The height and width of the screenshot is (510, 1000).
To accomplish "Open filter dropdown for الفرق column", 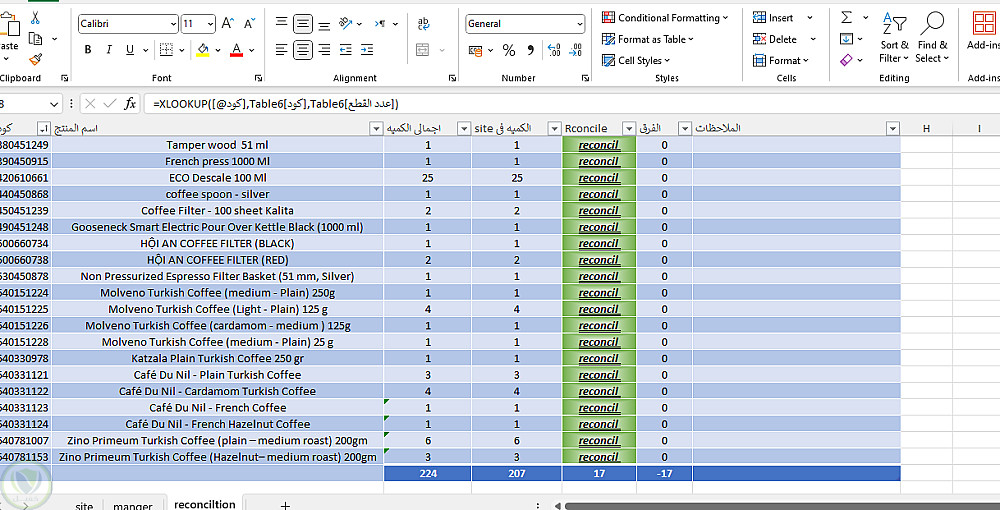I will (685, 129).
